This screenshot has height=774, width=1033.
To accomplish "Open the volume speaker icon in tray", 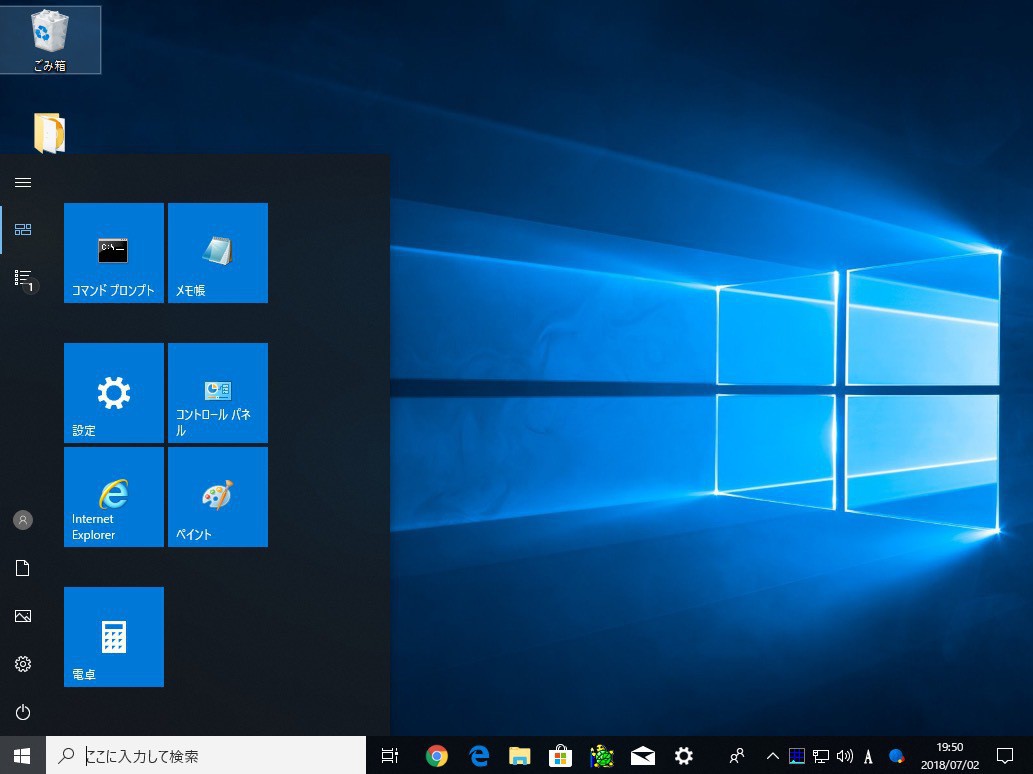I will coord(845,756).
